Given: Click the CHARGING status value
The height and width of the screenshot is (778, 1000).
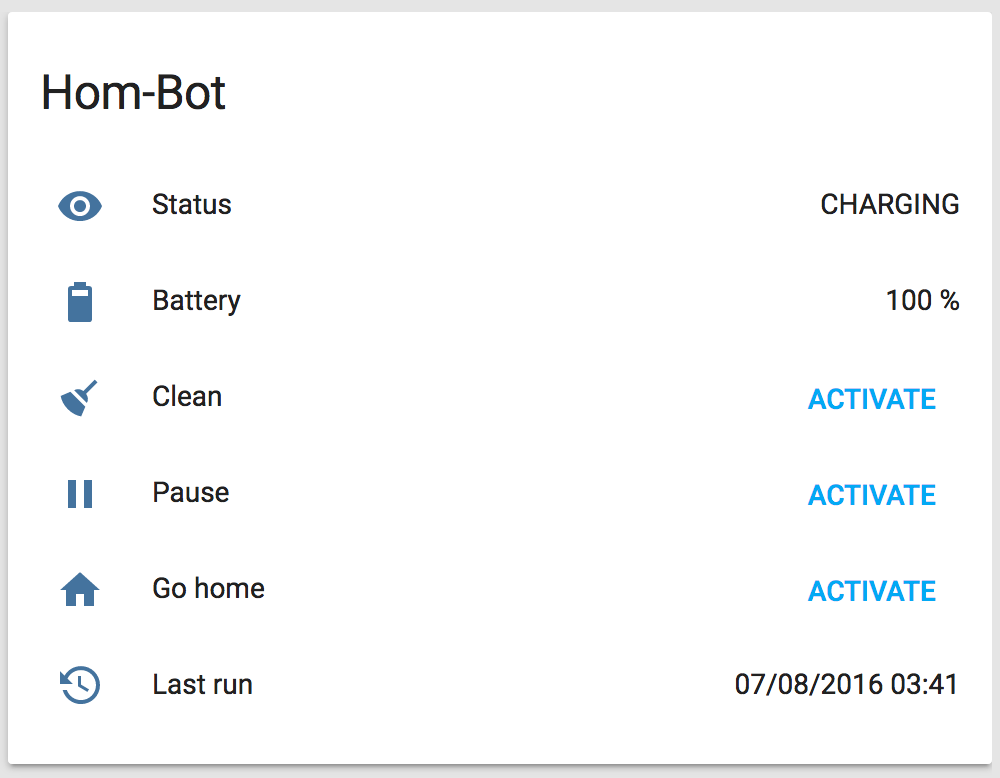Looking at the screenshot, I should pyautogui.click(x=889, y=205).
